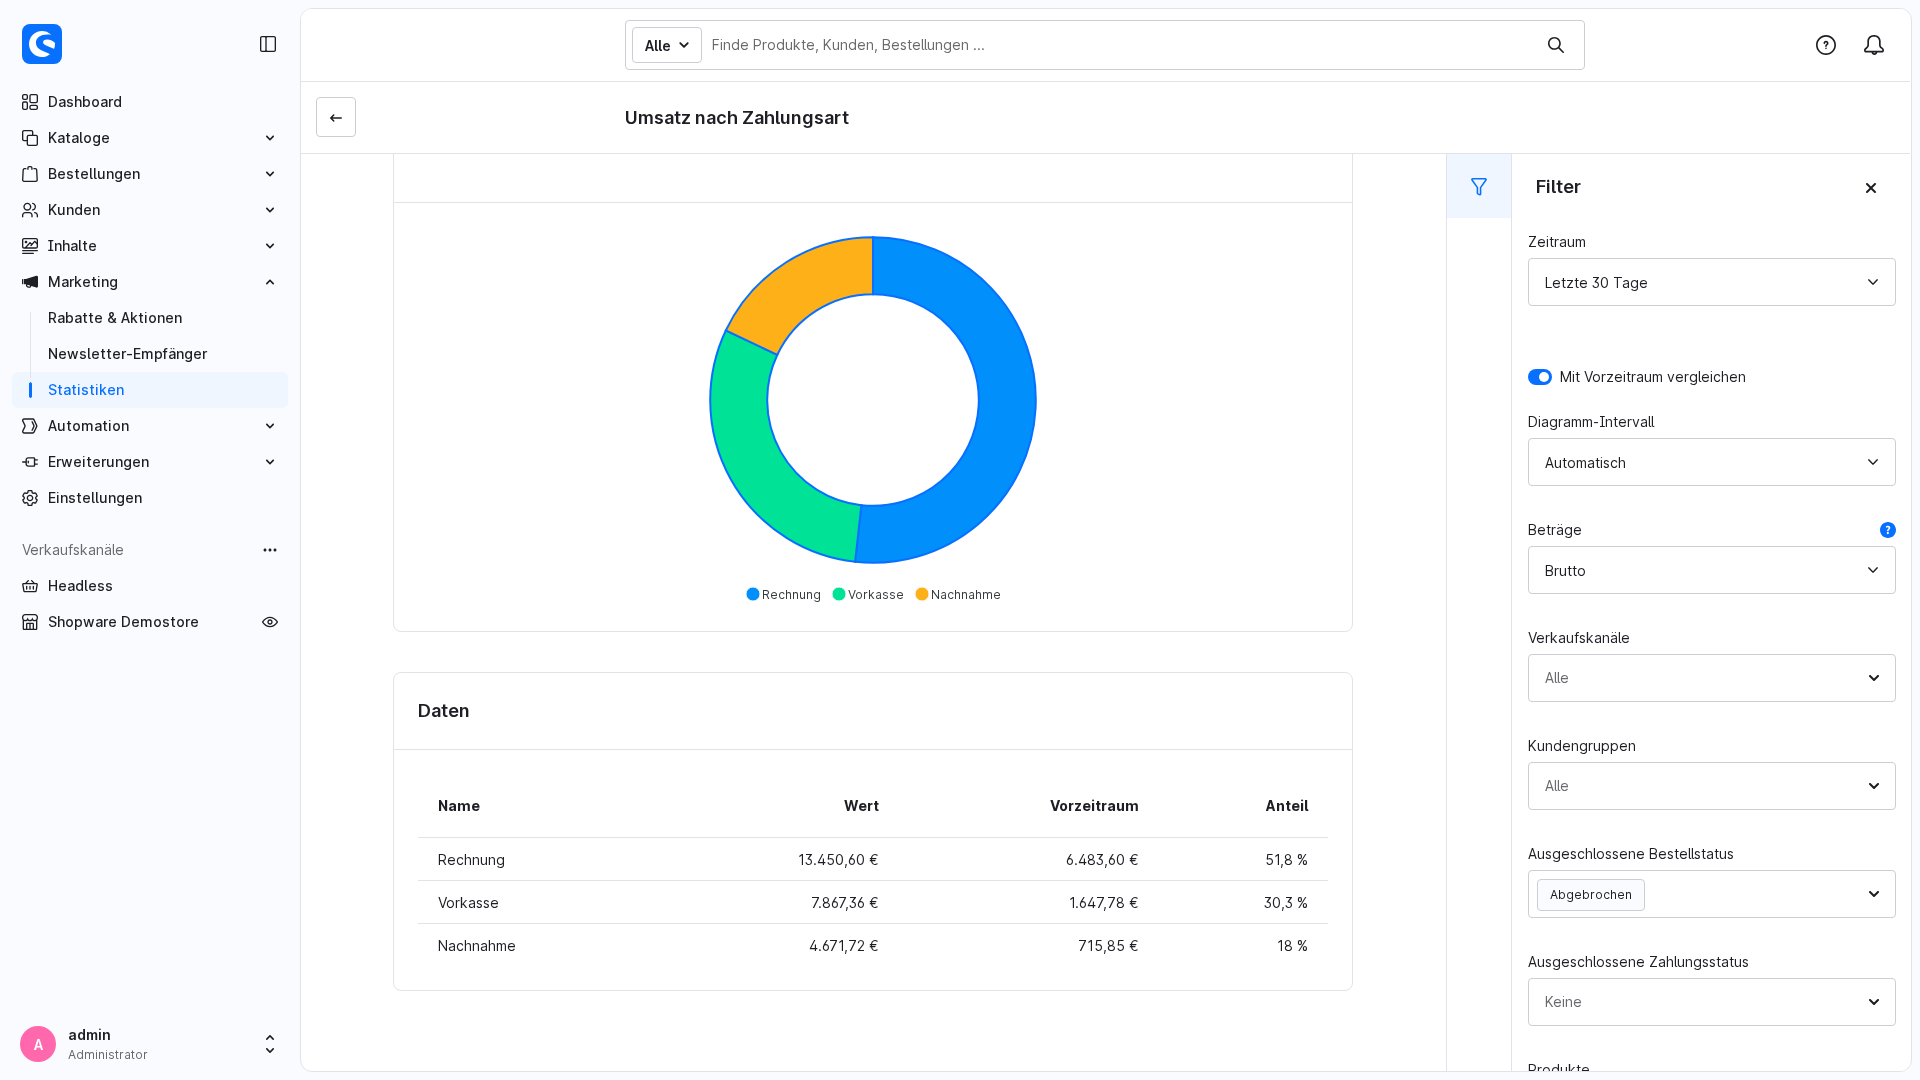
Task: Toggle the filter funnel icon
Action: [x=1479, y=186]
